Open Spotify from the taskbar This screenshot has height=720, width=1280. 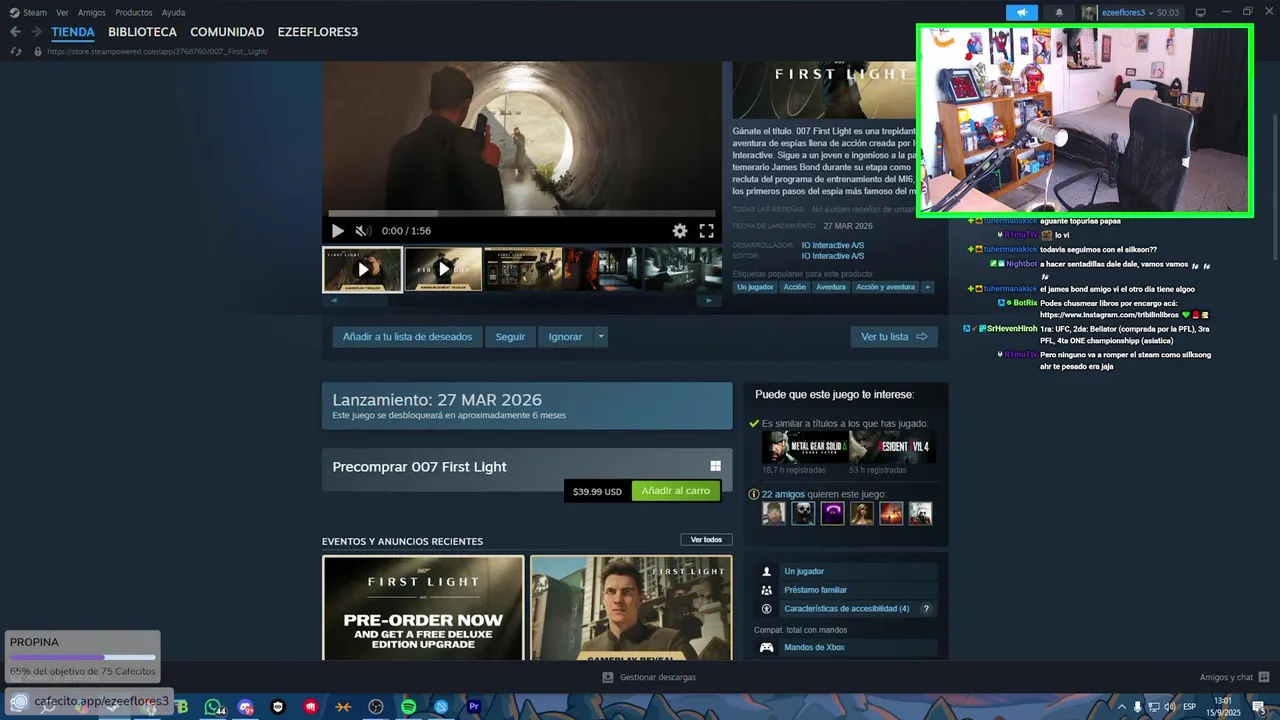(x=408, y=707)
